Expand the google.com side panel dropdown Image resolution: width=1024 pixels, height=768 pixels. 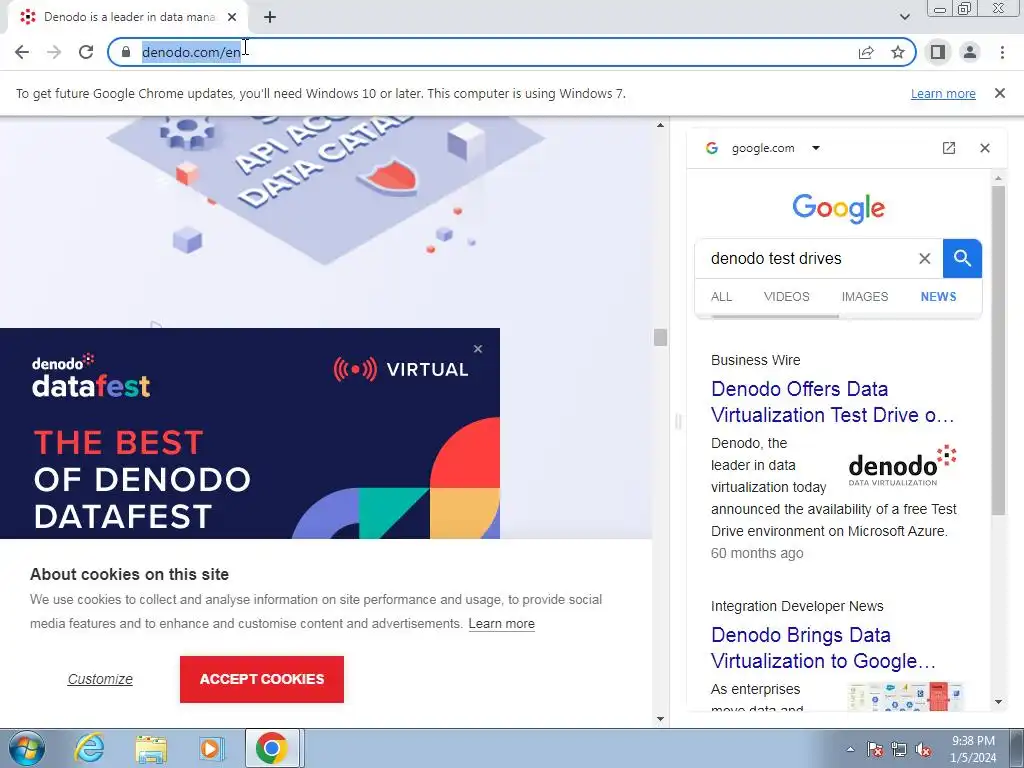click(x=816, y=148)
